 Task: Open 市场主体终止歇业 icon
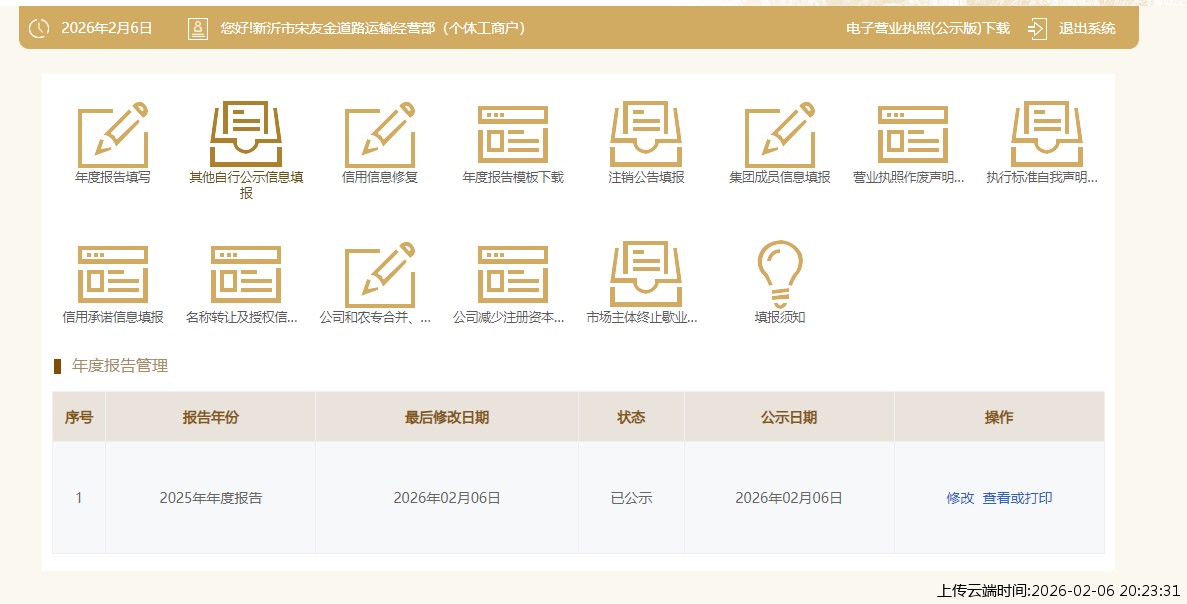tap(646, 275)
